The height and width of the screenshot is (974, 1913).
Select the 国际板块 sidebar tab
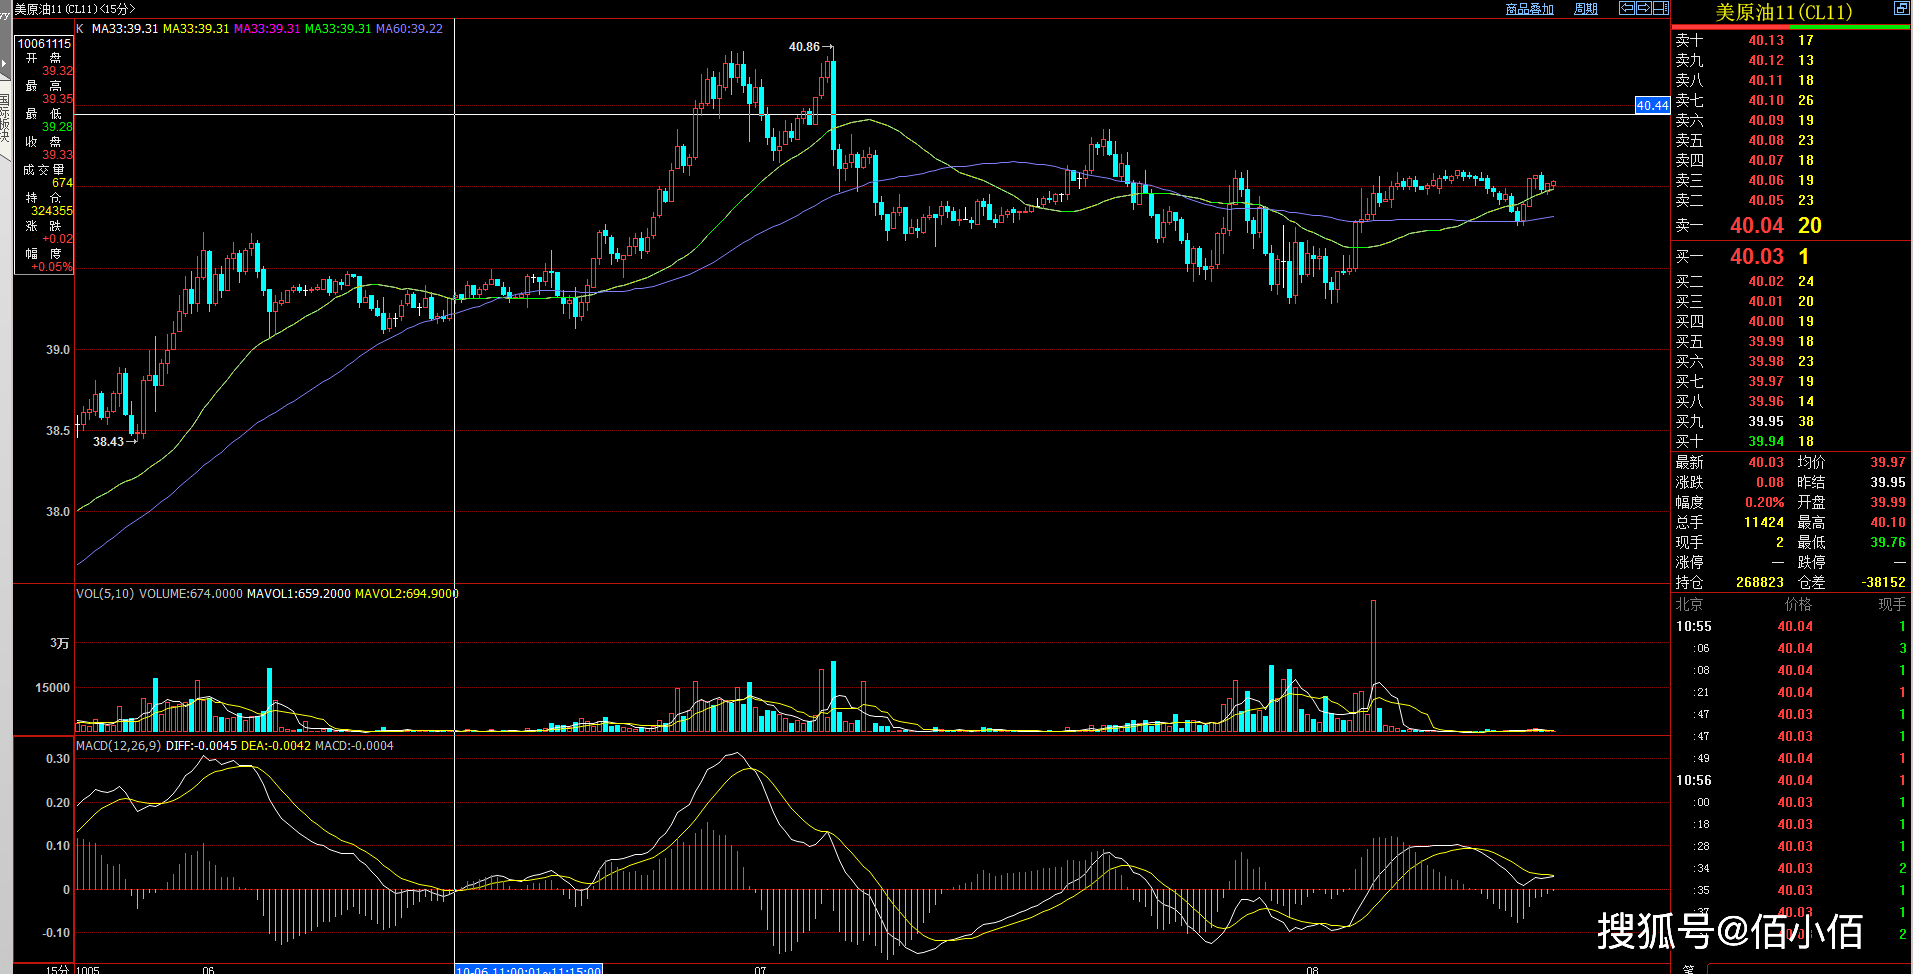5,118
